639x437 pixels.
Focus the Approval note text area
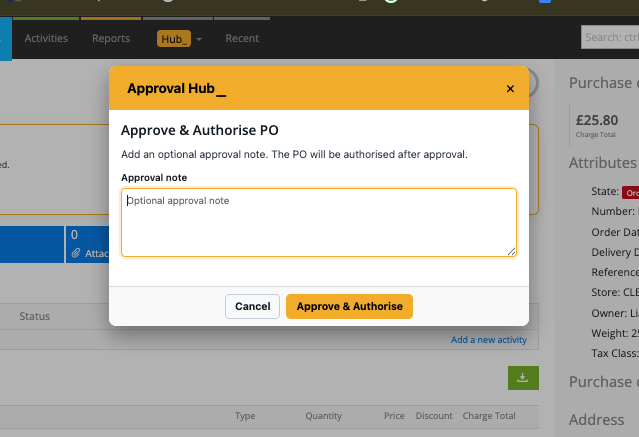tap(319, 223)
